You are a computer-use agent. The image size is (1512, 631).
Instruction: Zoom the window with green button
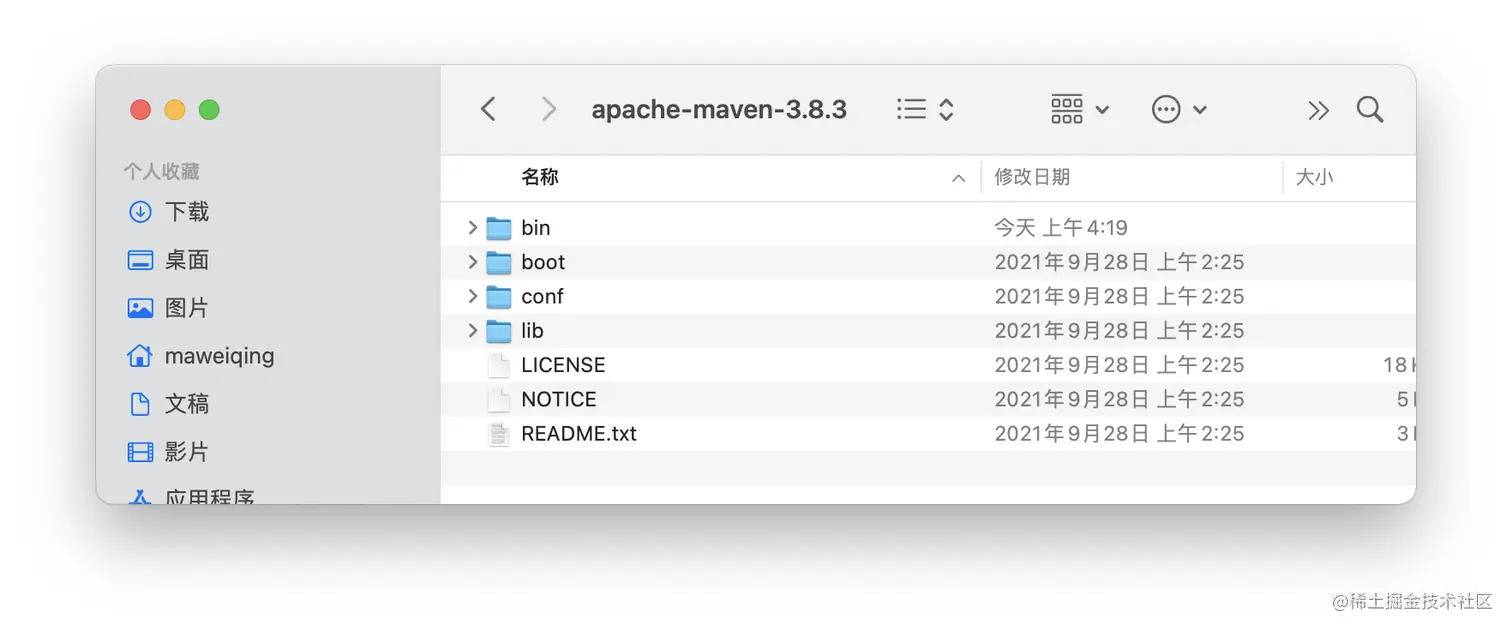point(209,110)
